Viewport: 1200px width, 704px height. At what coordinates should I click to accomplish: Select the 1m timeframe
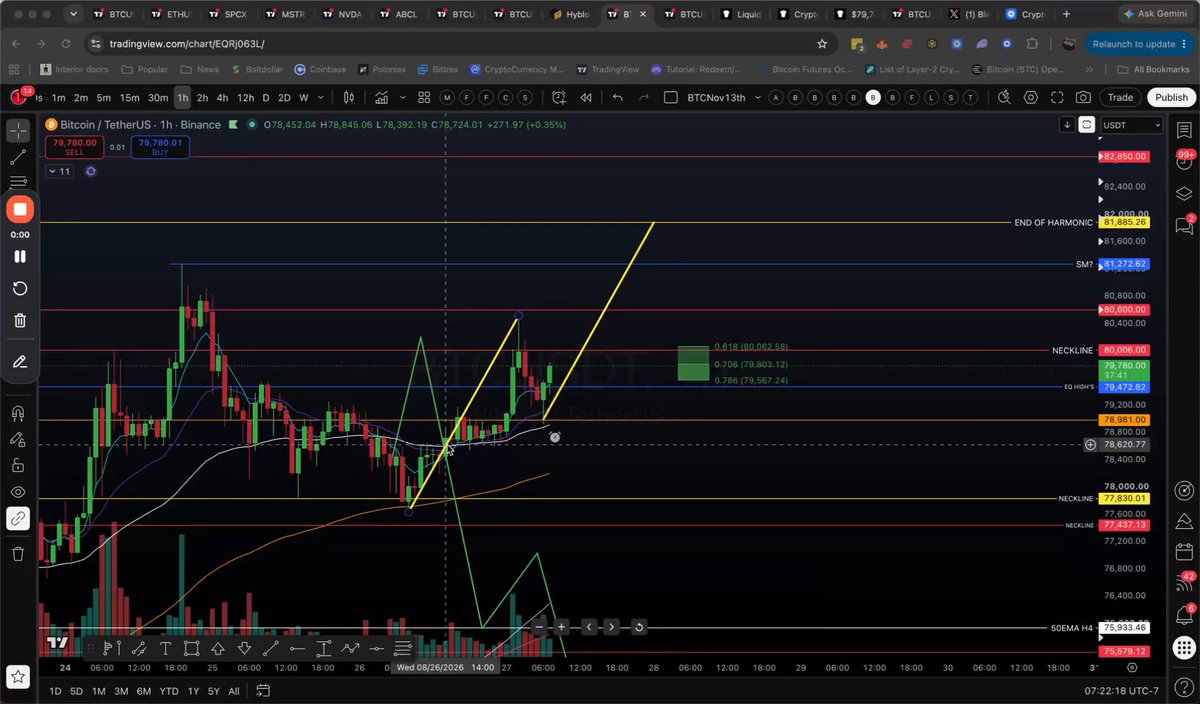(x=59, y=97)
